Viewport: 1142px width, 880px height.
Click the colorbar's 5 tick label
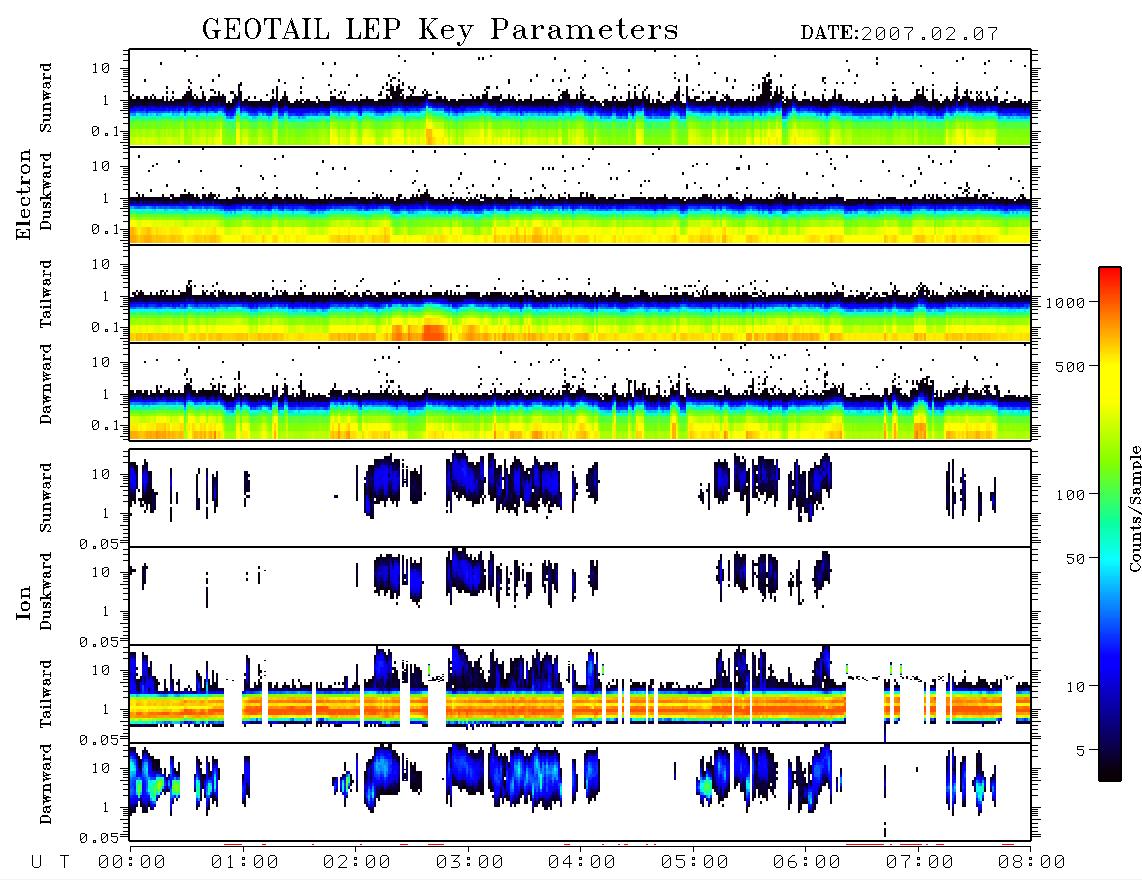[x=1080, y=751]
